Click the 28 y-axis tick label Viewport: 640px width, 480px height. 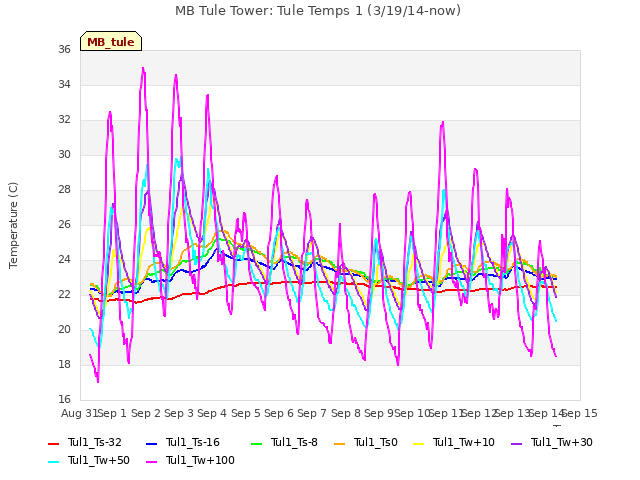point(64,190)
